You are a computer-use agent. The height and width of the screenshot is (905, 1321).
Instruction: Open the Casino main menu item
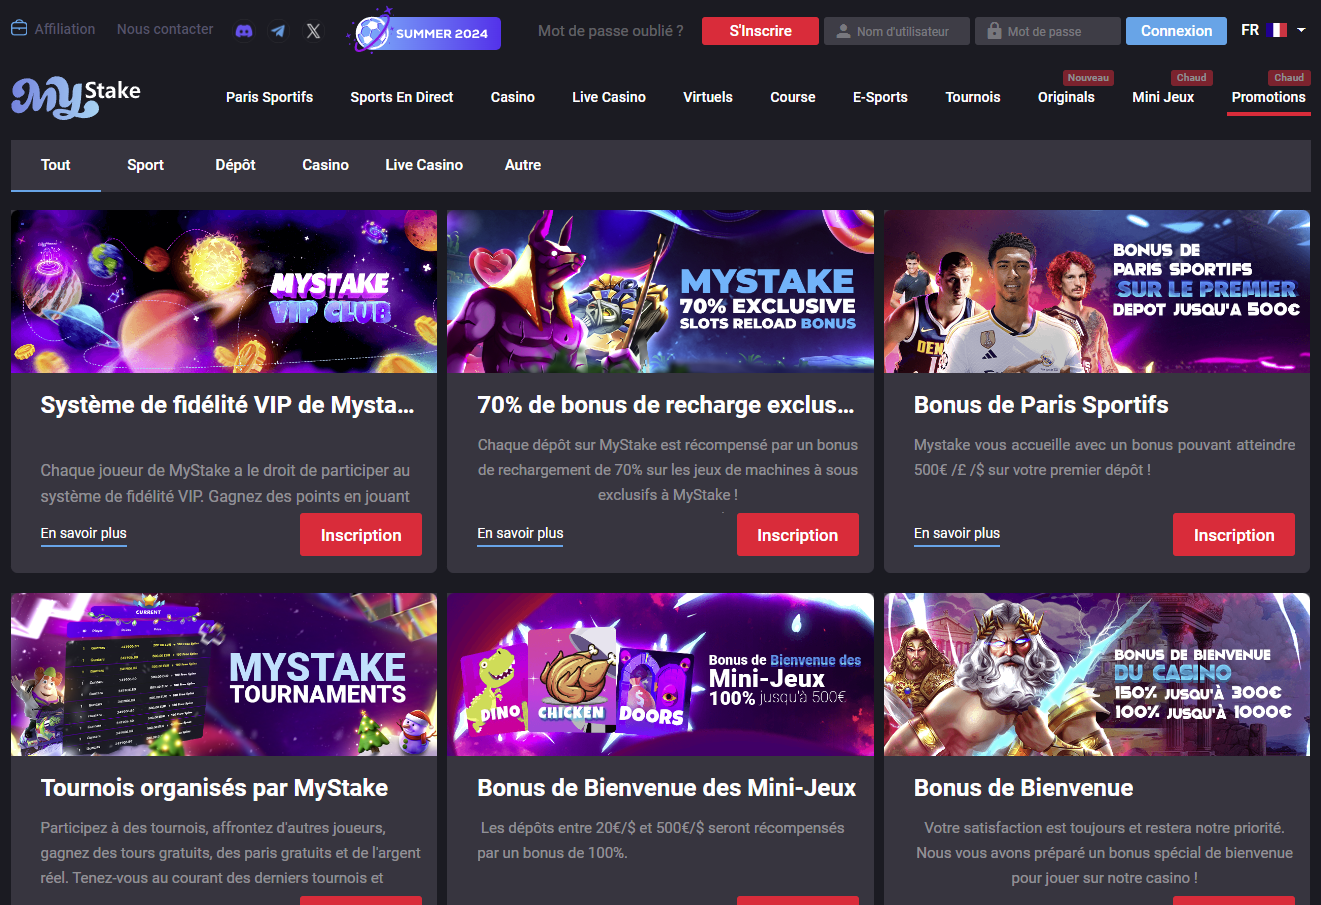(513, 97)
